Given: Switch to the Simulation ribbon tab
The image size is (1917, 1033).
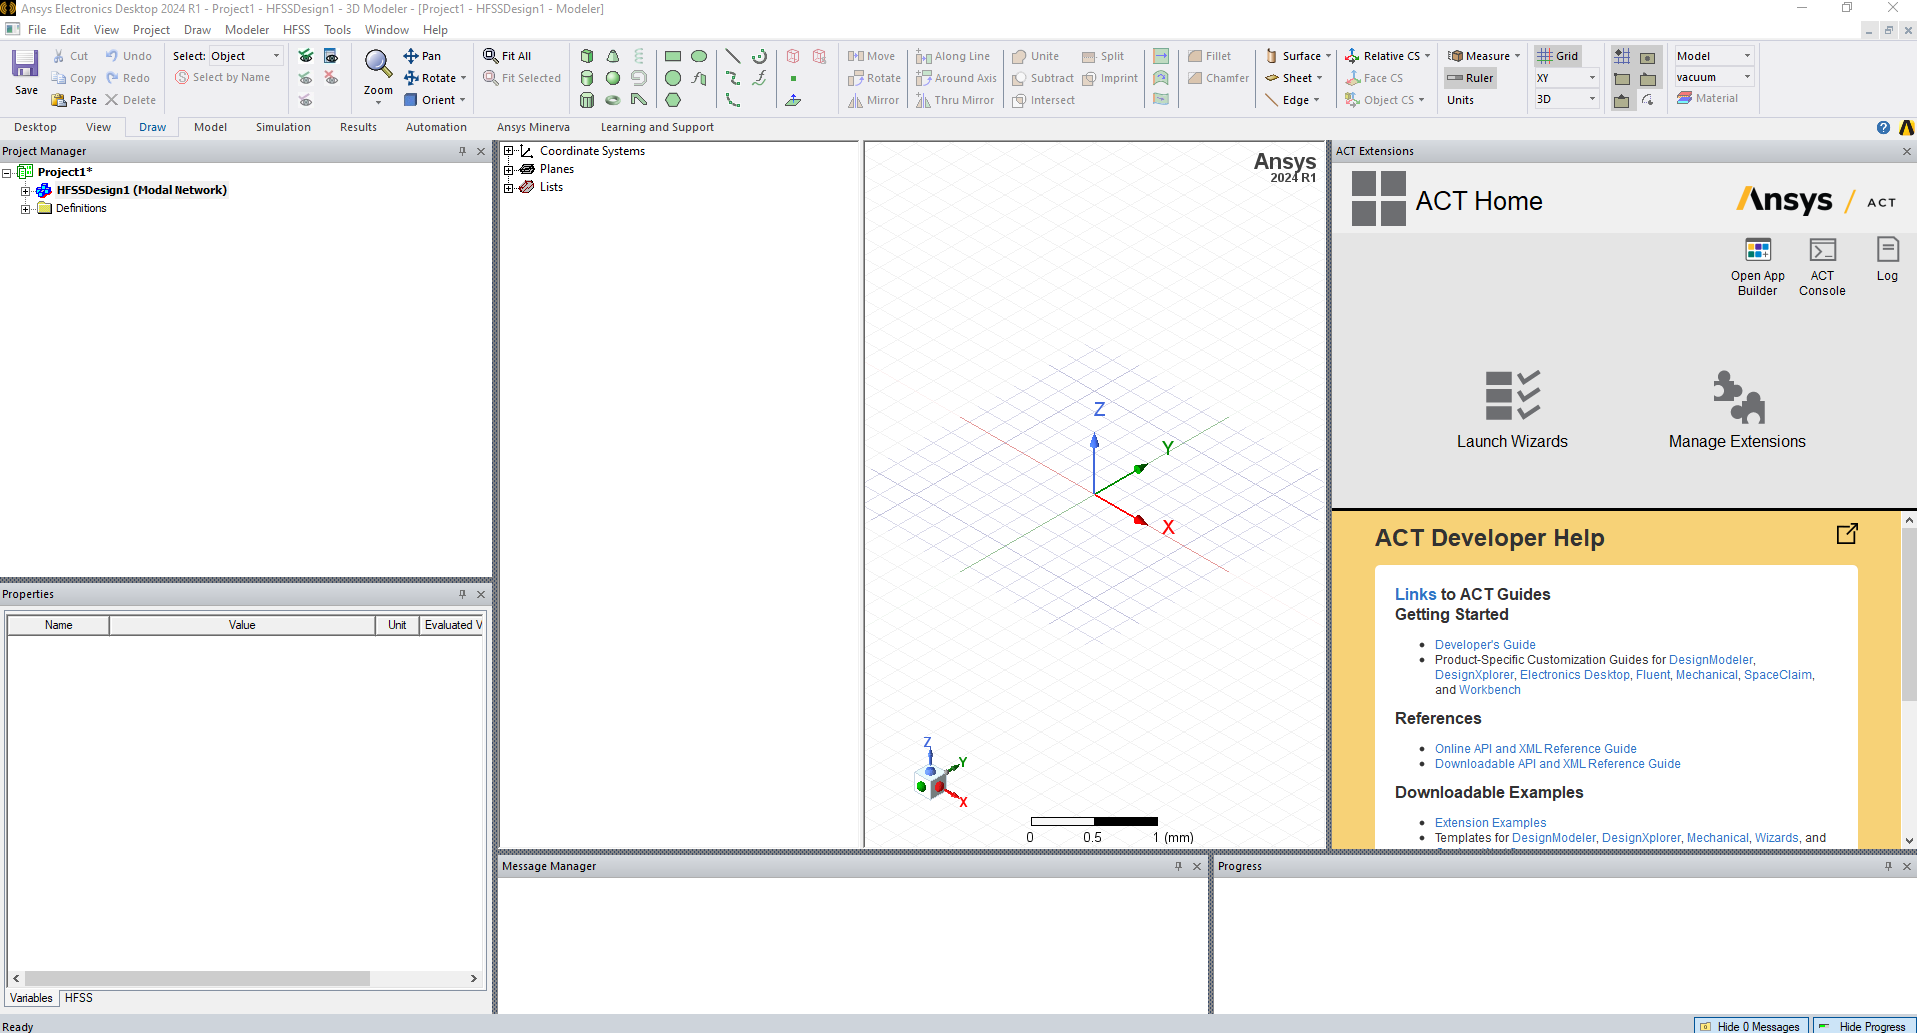Looking at the screenshot, I should point(283,127).
